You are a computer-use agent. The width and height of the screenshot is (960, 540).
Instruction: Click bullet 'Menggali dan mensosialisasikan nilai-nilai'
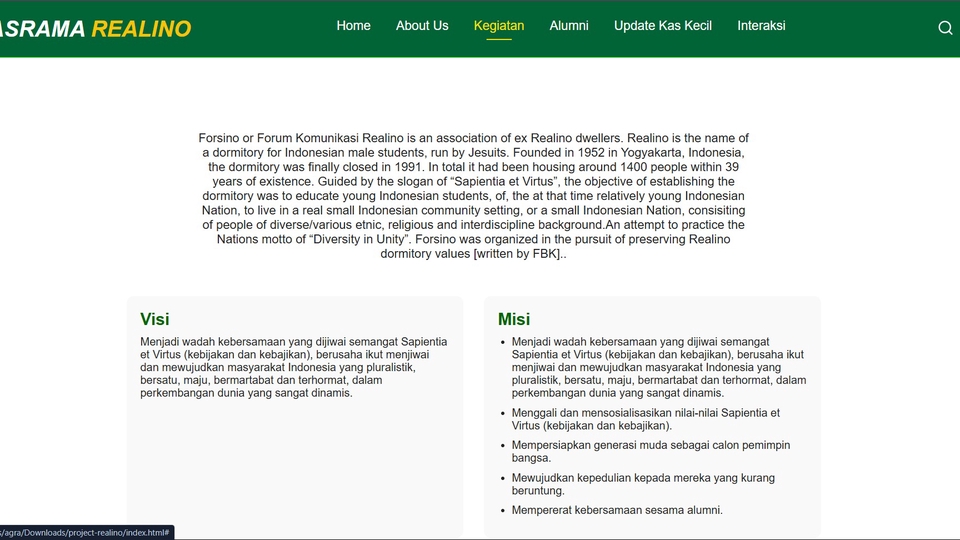tap(646, 419)
